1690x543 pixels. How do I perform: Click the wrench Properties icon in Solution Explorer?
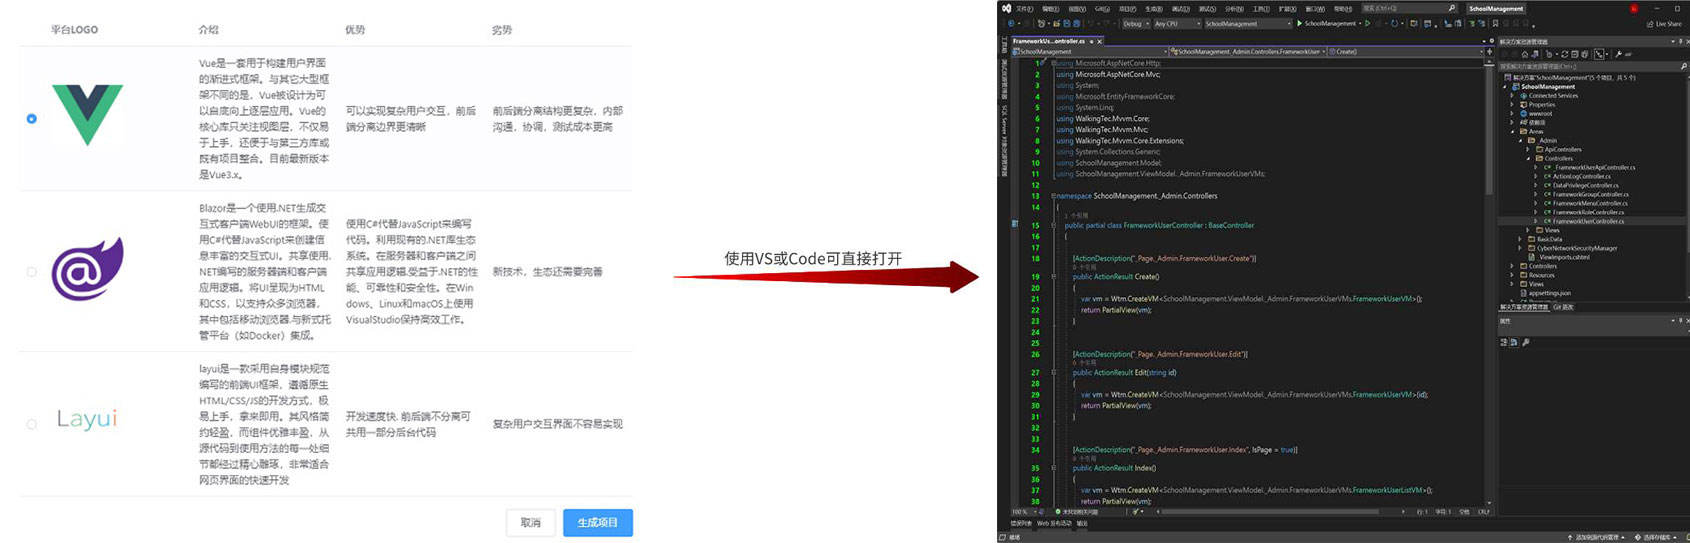coord(1618,54)
